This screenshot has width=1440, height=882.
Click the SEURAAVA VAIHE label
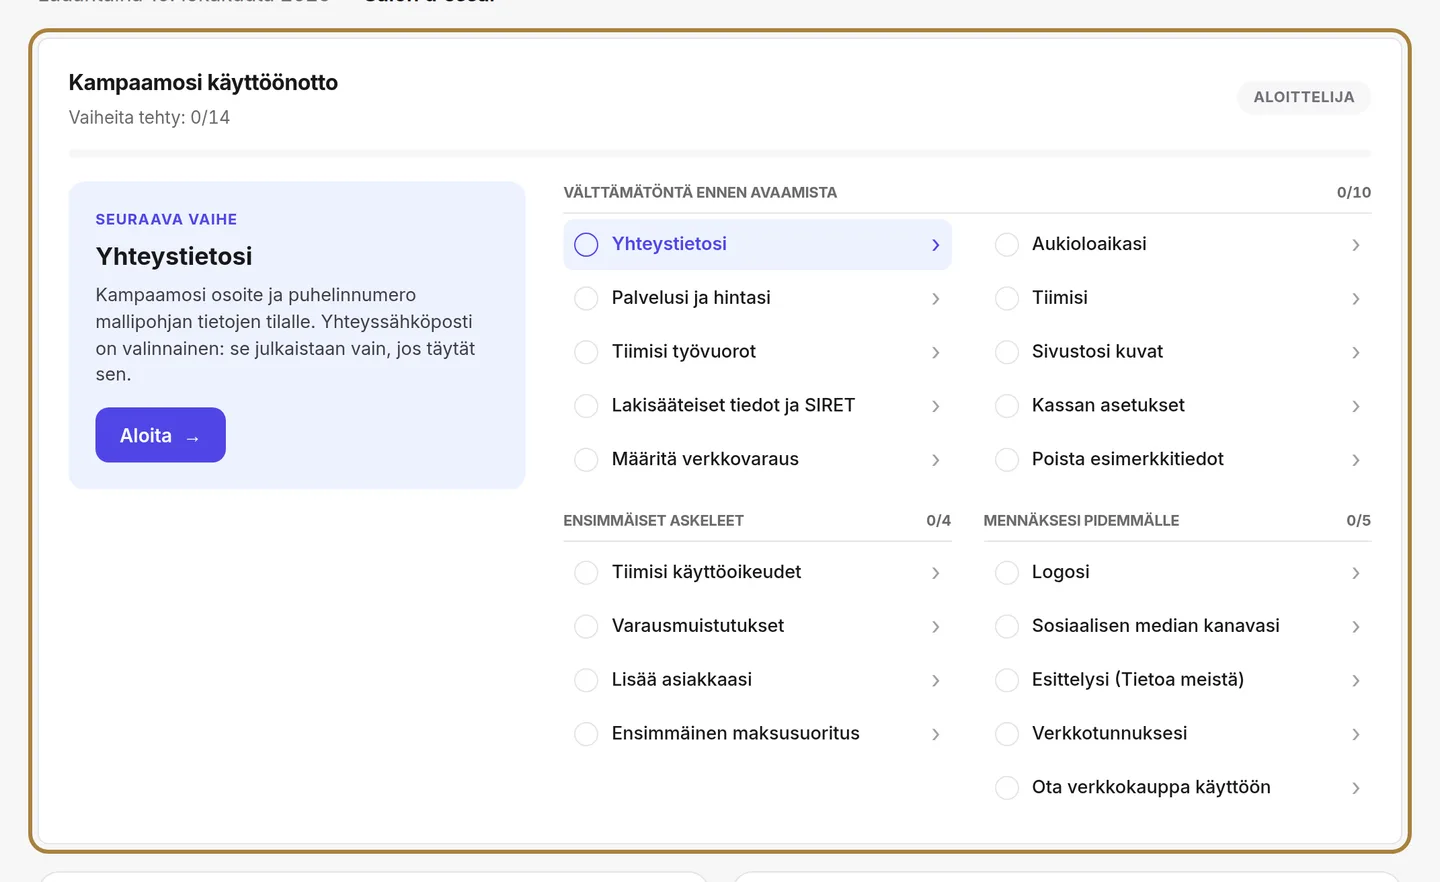[166, 219]
